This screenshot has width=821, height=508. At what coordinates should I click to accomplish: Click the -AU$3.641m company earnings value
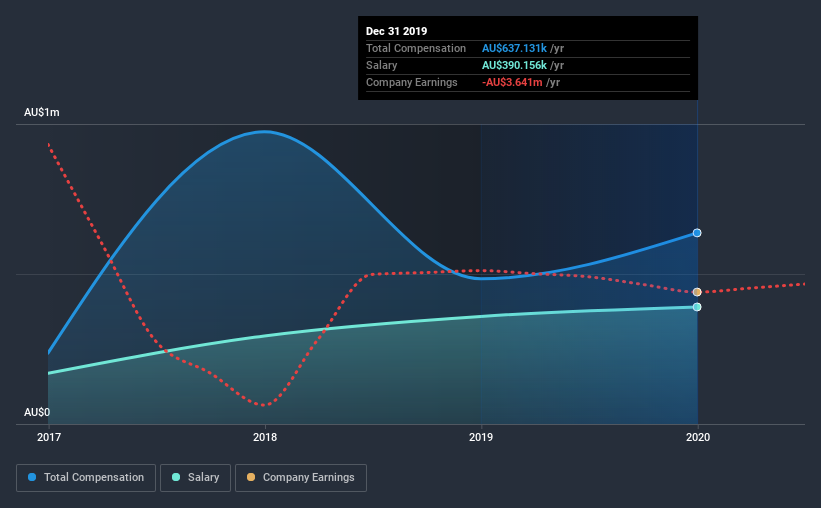pos(512,82)
